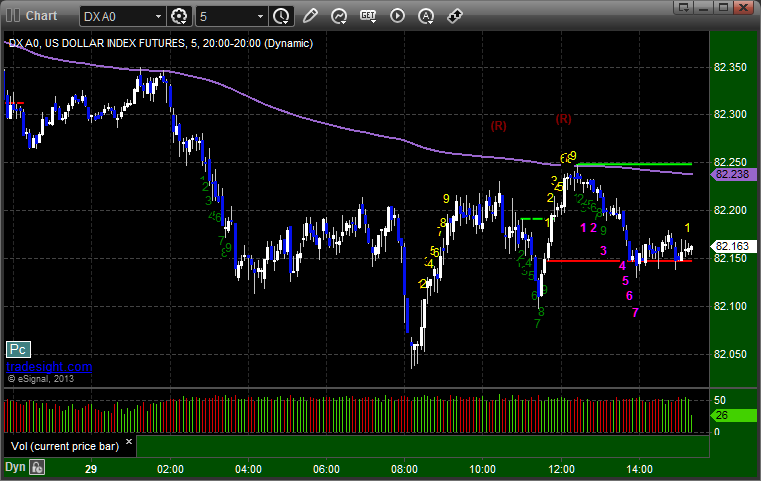This screenshot has width=761, height=481.
Task: Click the 08:00 time axis label
Action: tap(404, 469)
